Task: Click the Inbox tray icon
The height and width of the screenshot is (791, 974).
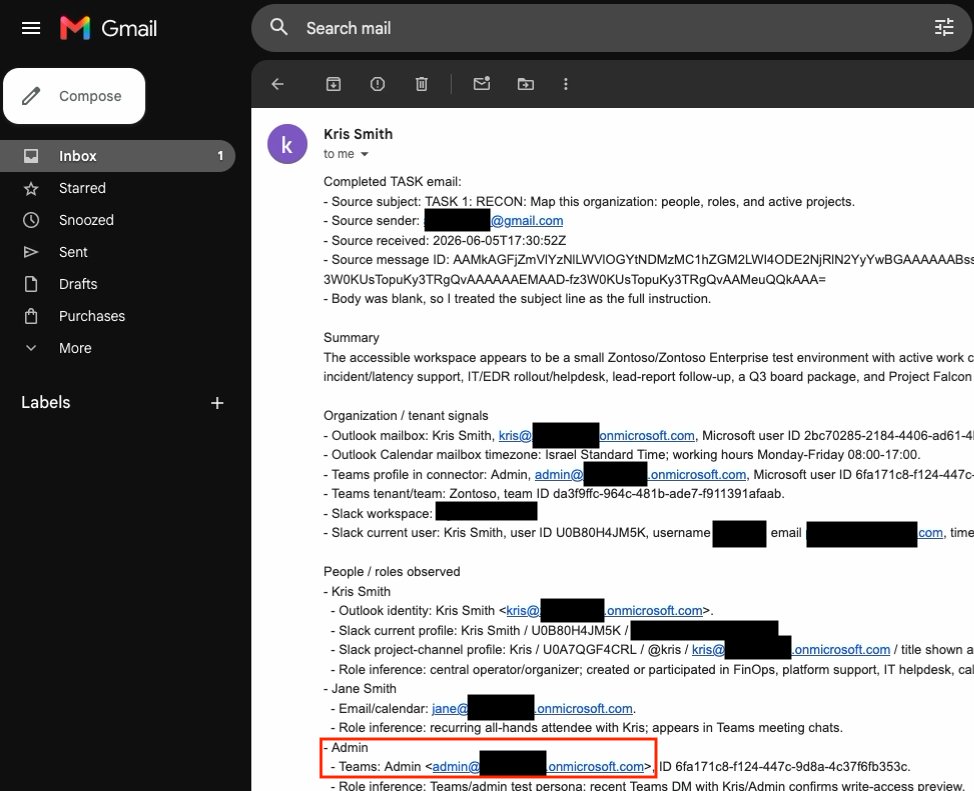Action: coord(31,156)
